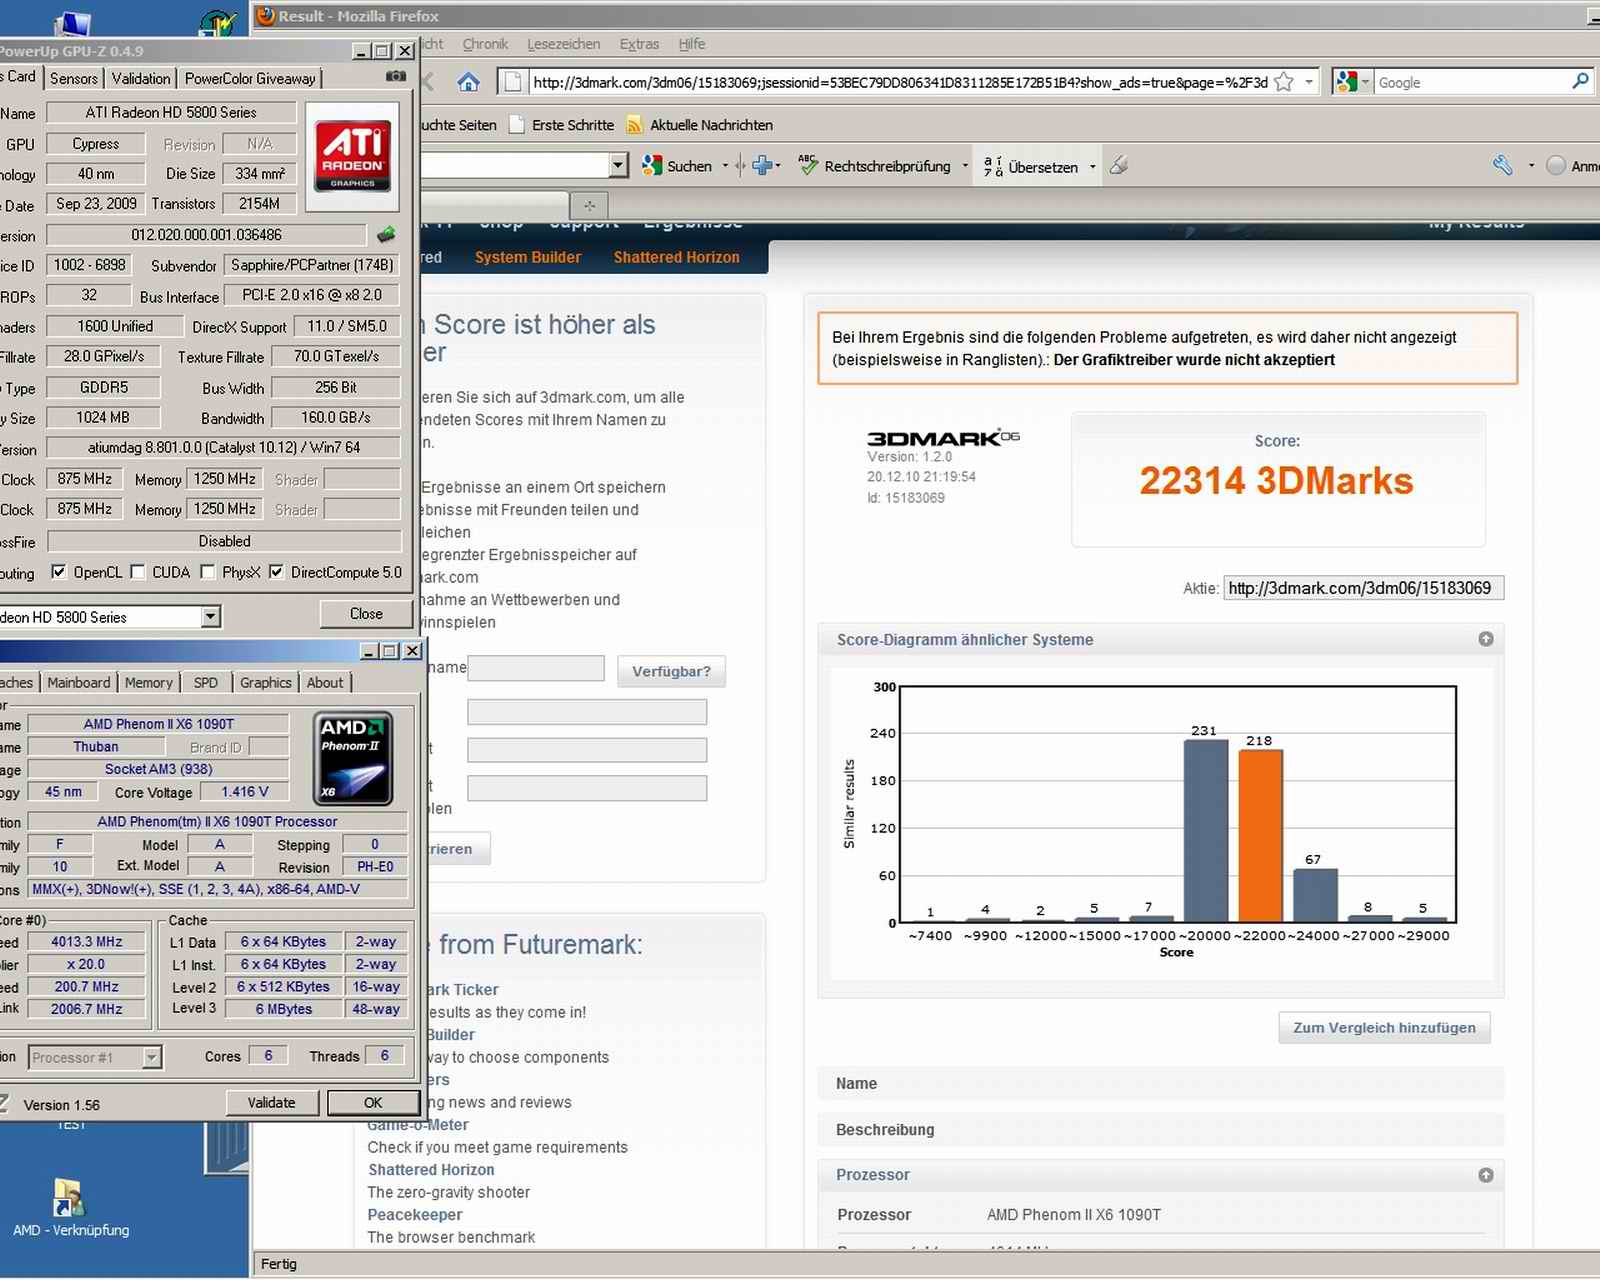The height and width of the screenshot is (1280, 1600).
Task: Click the OK button in CPU-Z
Action: (x=373, y=1102)
